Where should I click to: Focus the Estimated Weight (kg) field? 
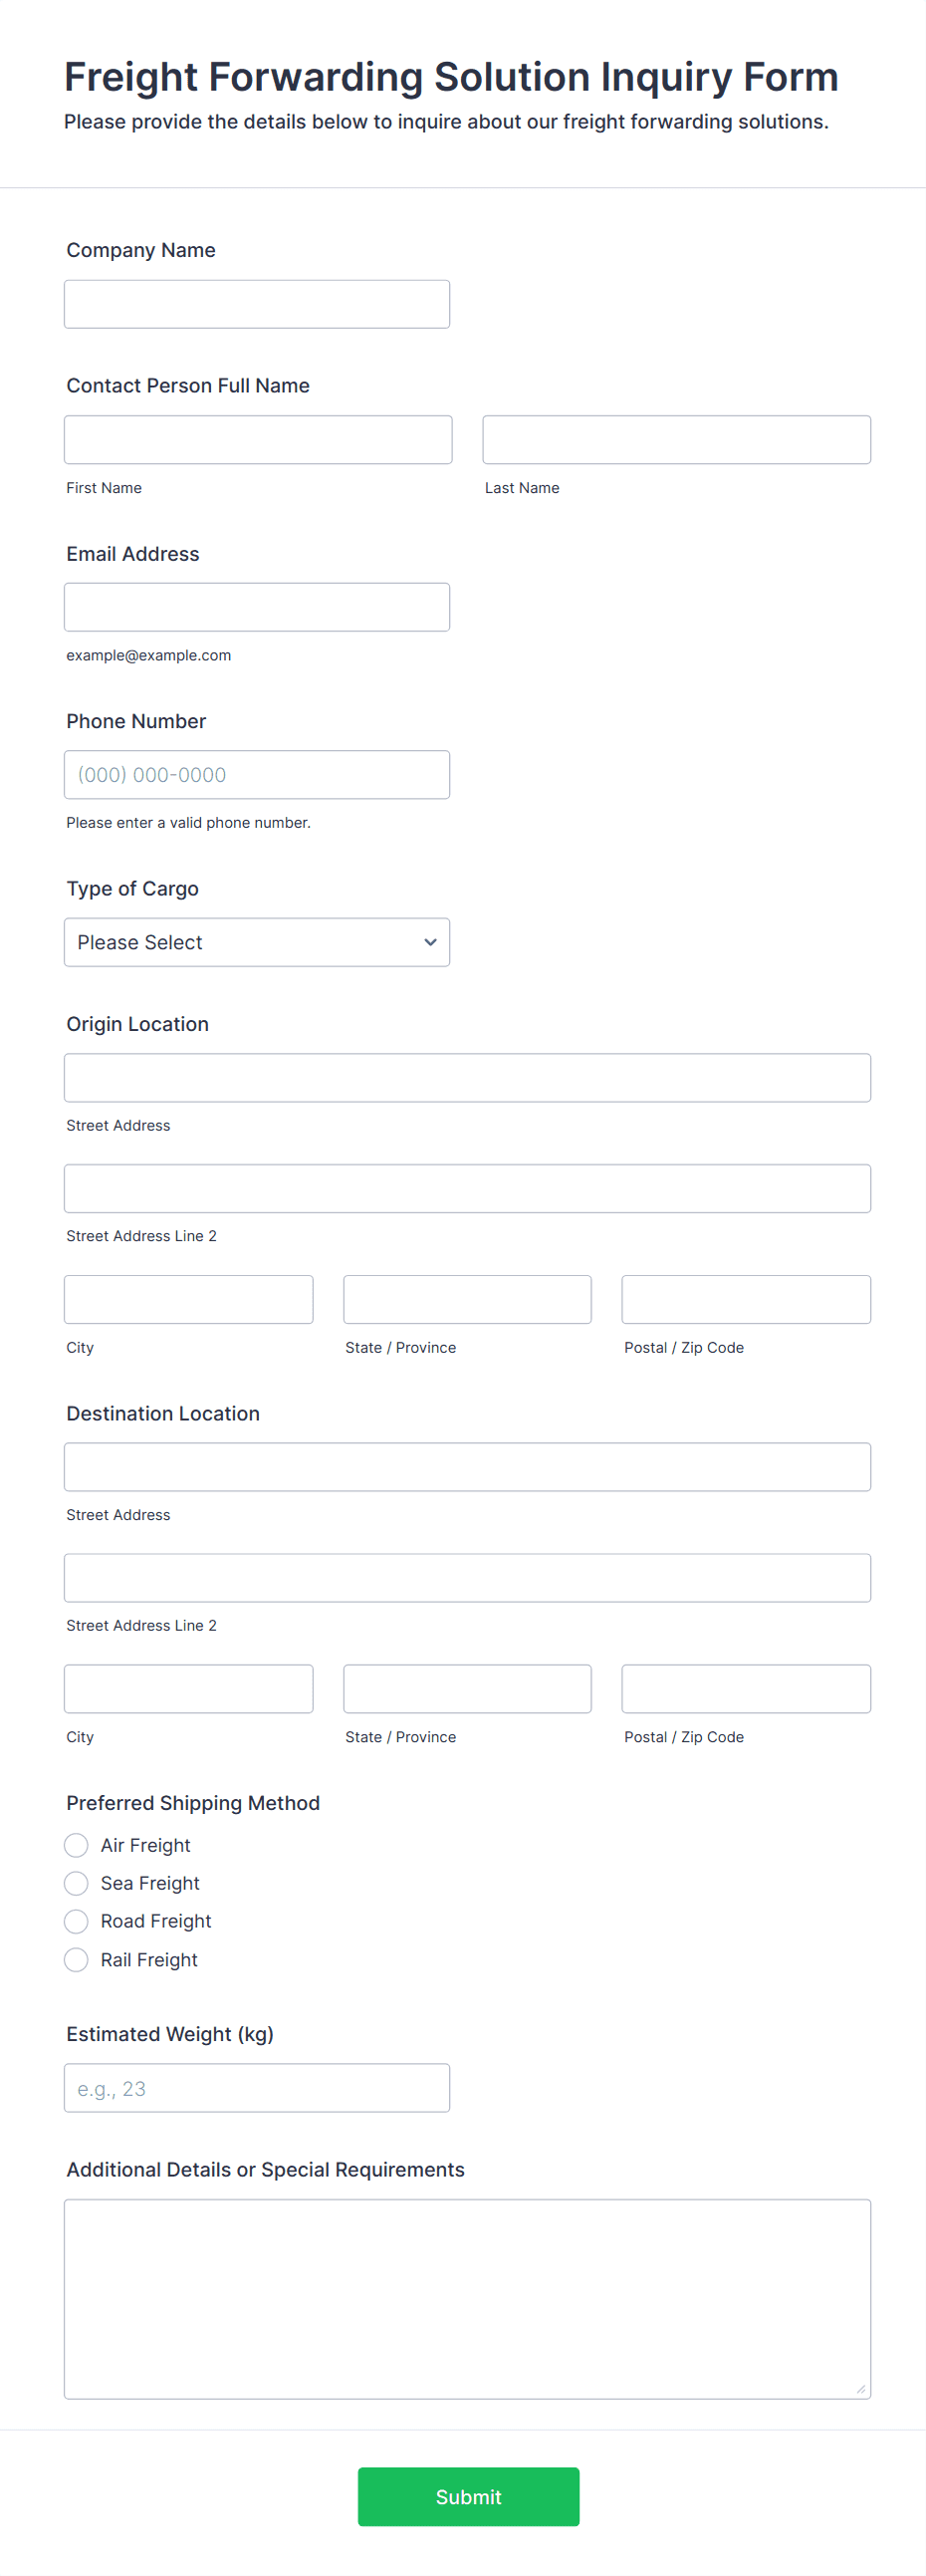(257, 2088)
